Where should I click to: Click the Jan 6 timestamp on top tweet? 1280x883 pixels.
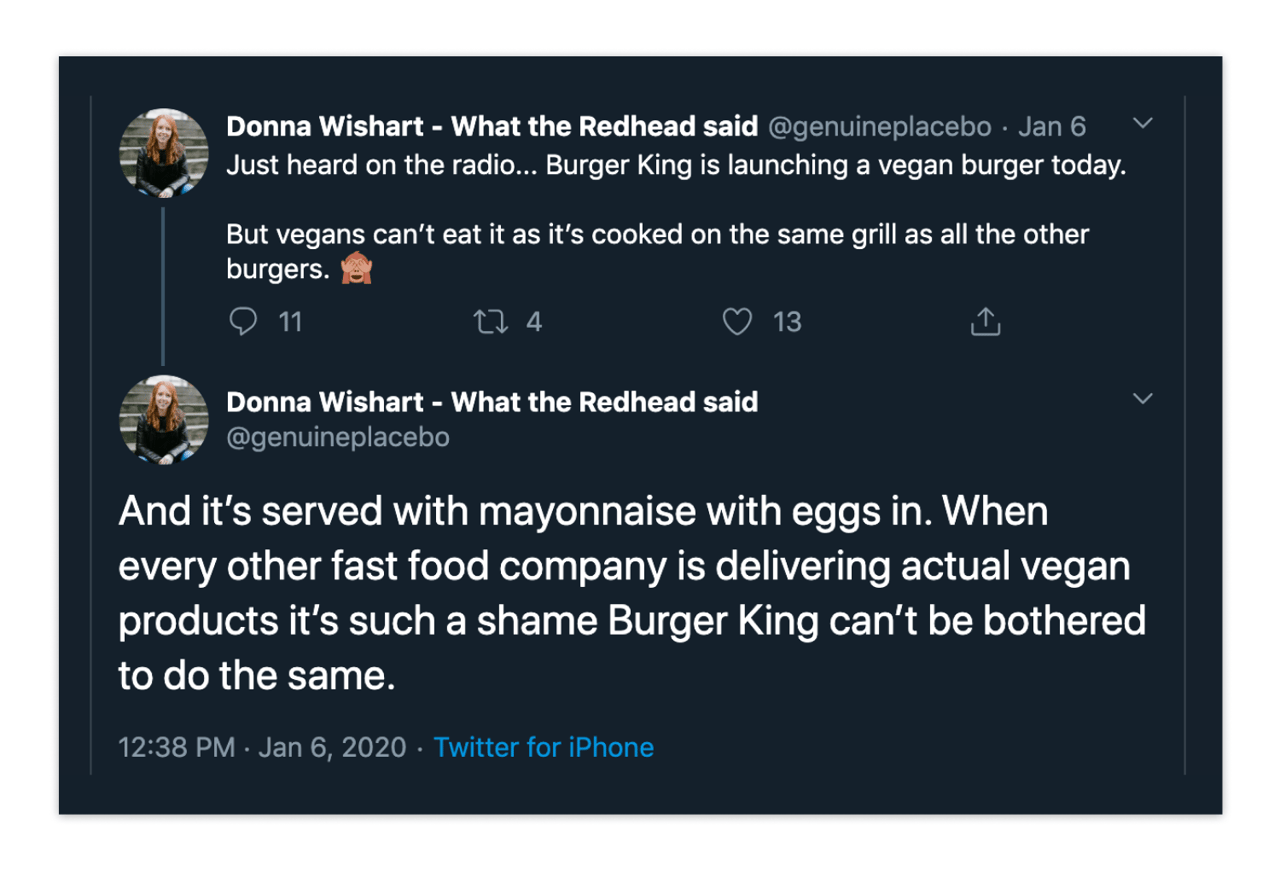click(x=1051, y=127)
